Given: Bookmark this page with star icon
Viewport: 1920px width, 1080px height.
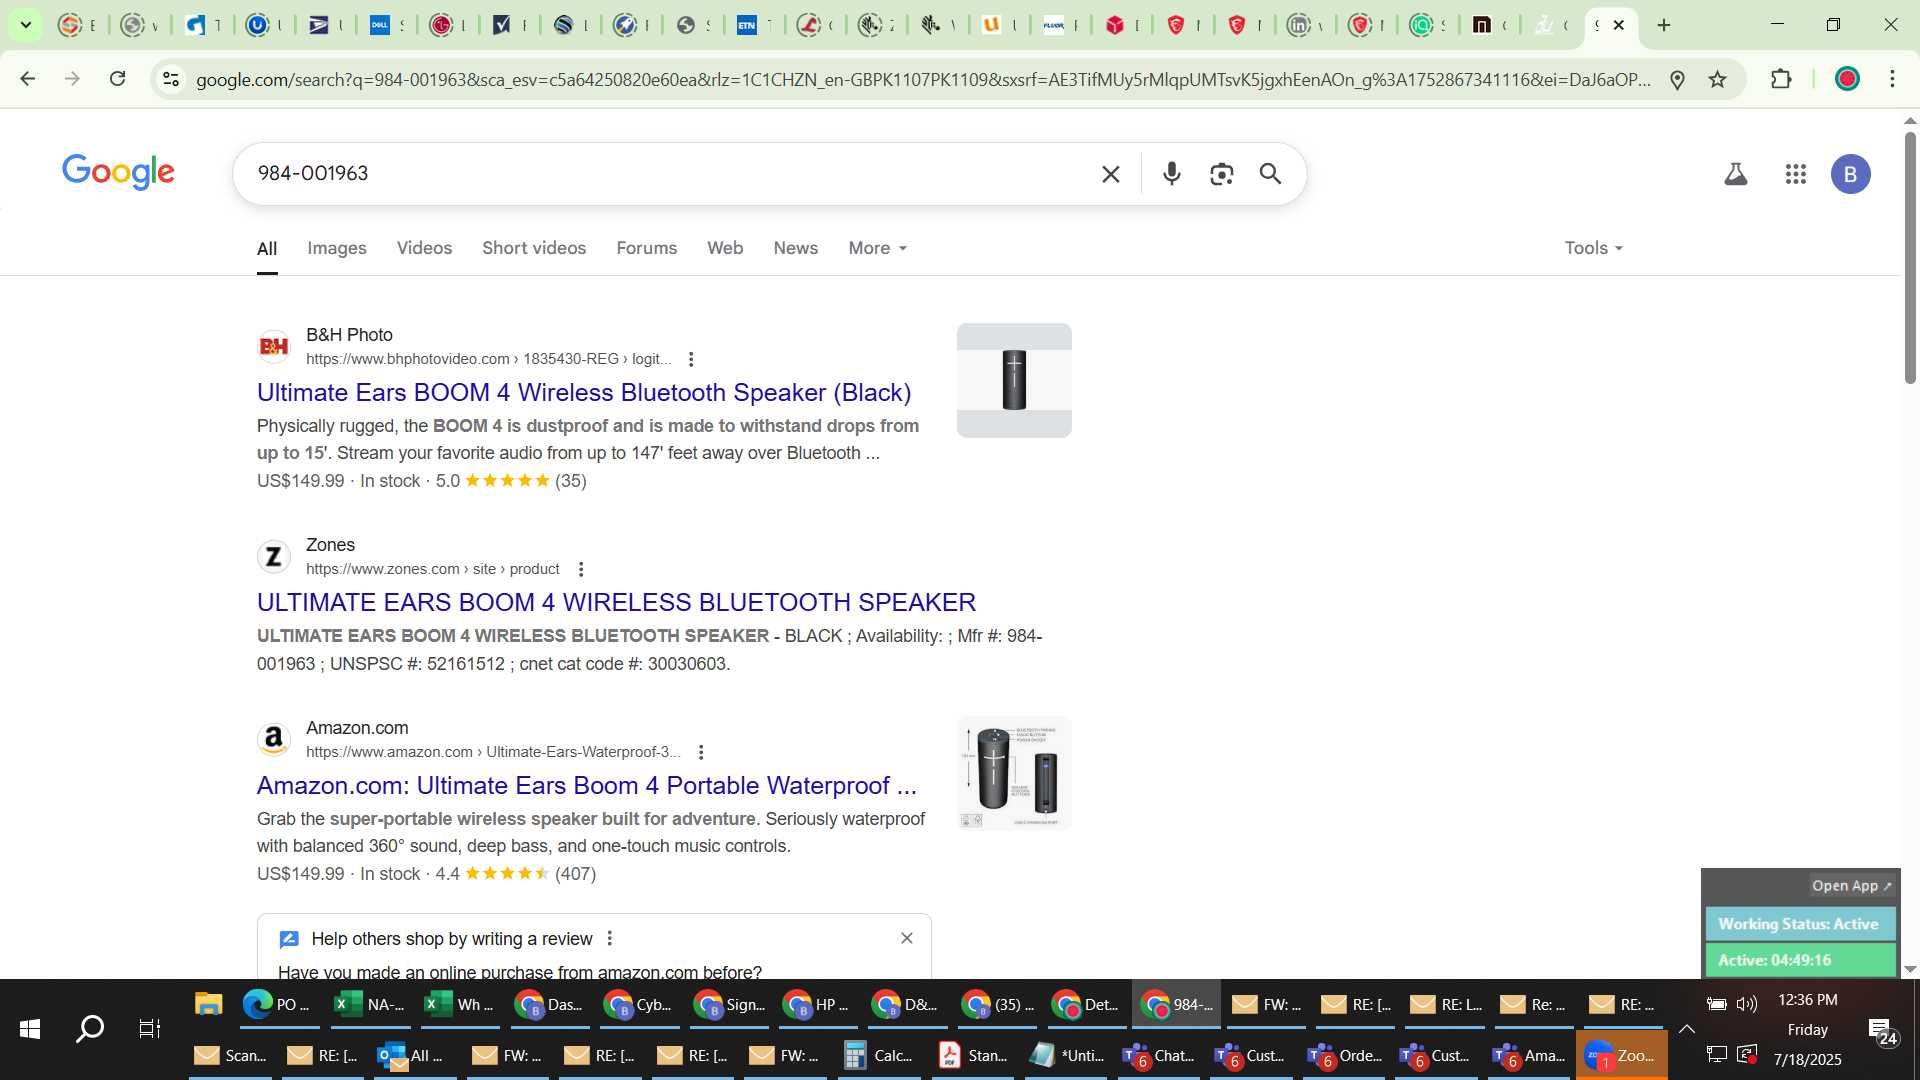Looking at the screenshot, I should click(1718, 80).
